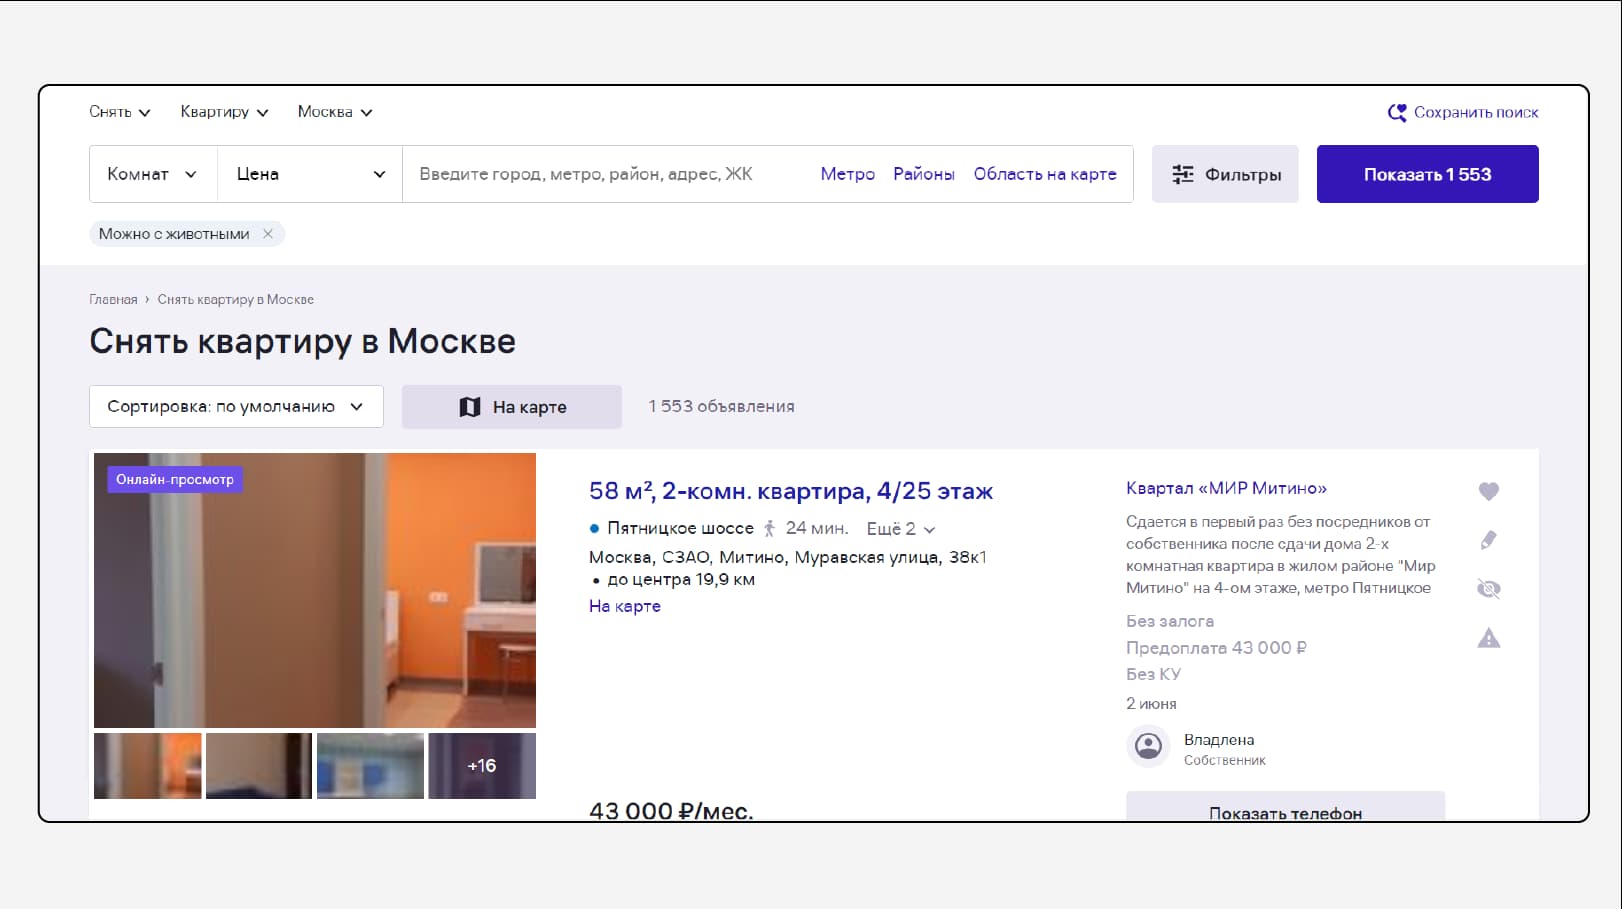Screen dimensions: 1622x909
Task: Remove the Можно с животными filter chip
Action: pos(268,234)
